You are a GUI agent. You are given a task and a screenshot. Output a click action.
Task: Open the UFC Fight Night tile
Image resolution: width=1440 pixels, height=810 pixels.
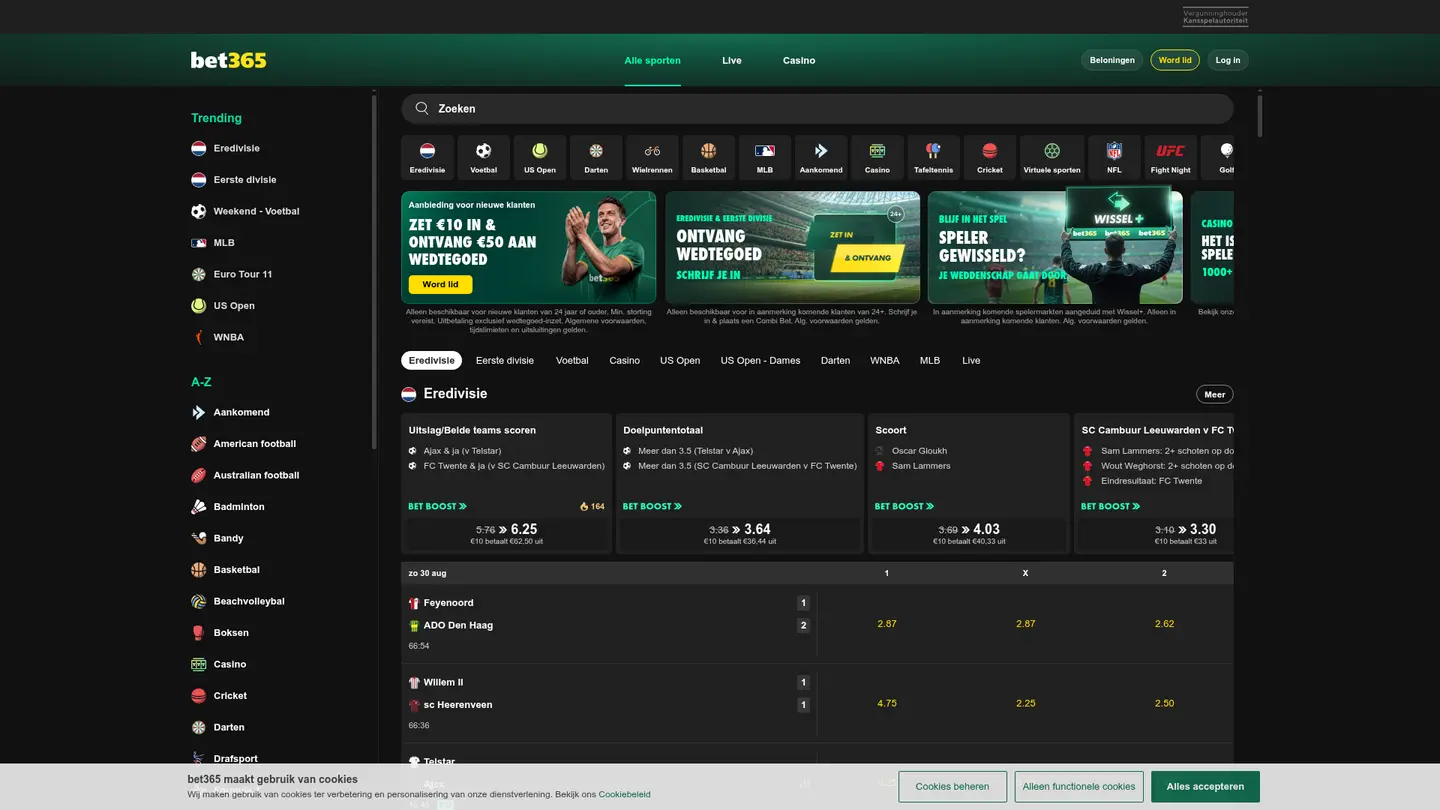(x=1171, y=158)
